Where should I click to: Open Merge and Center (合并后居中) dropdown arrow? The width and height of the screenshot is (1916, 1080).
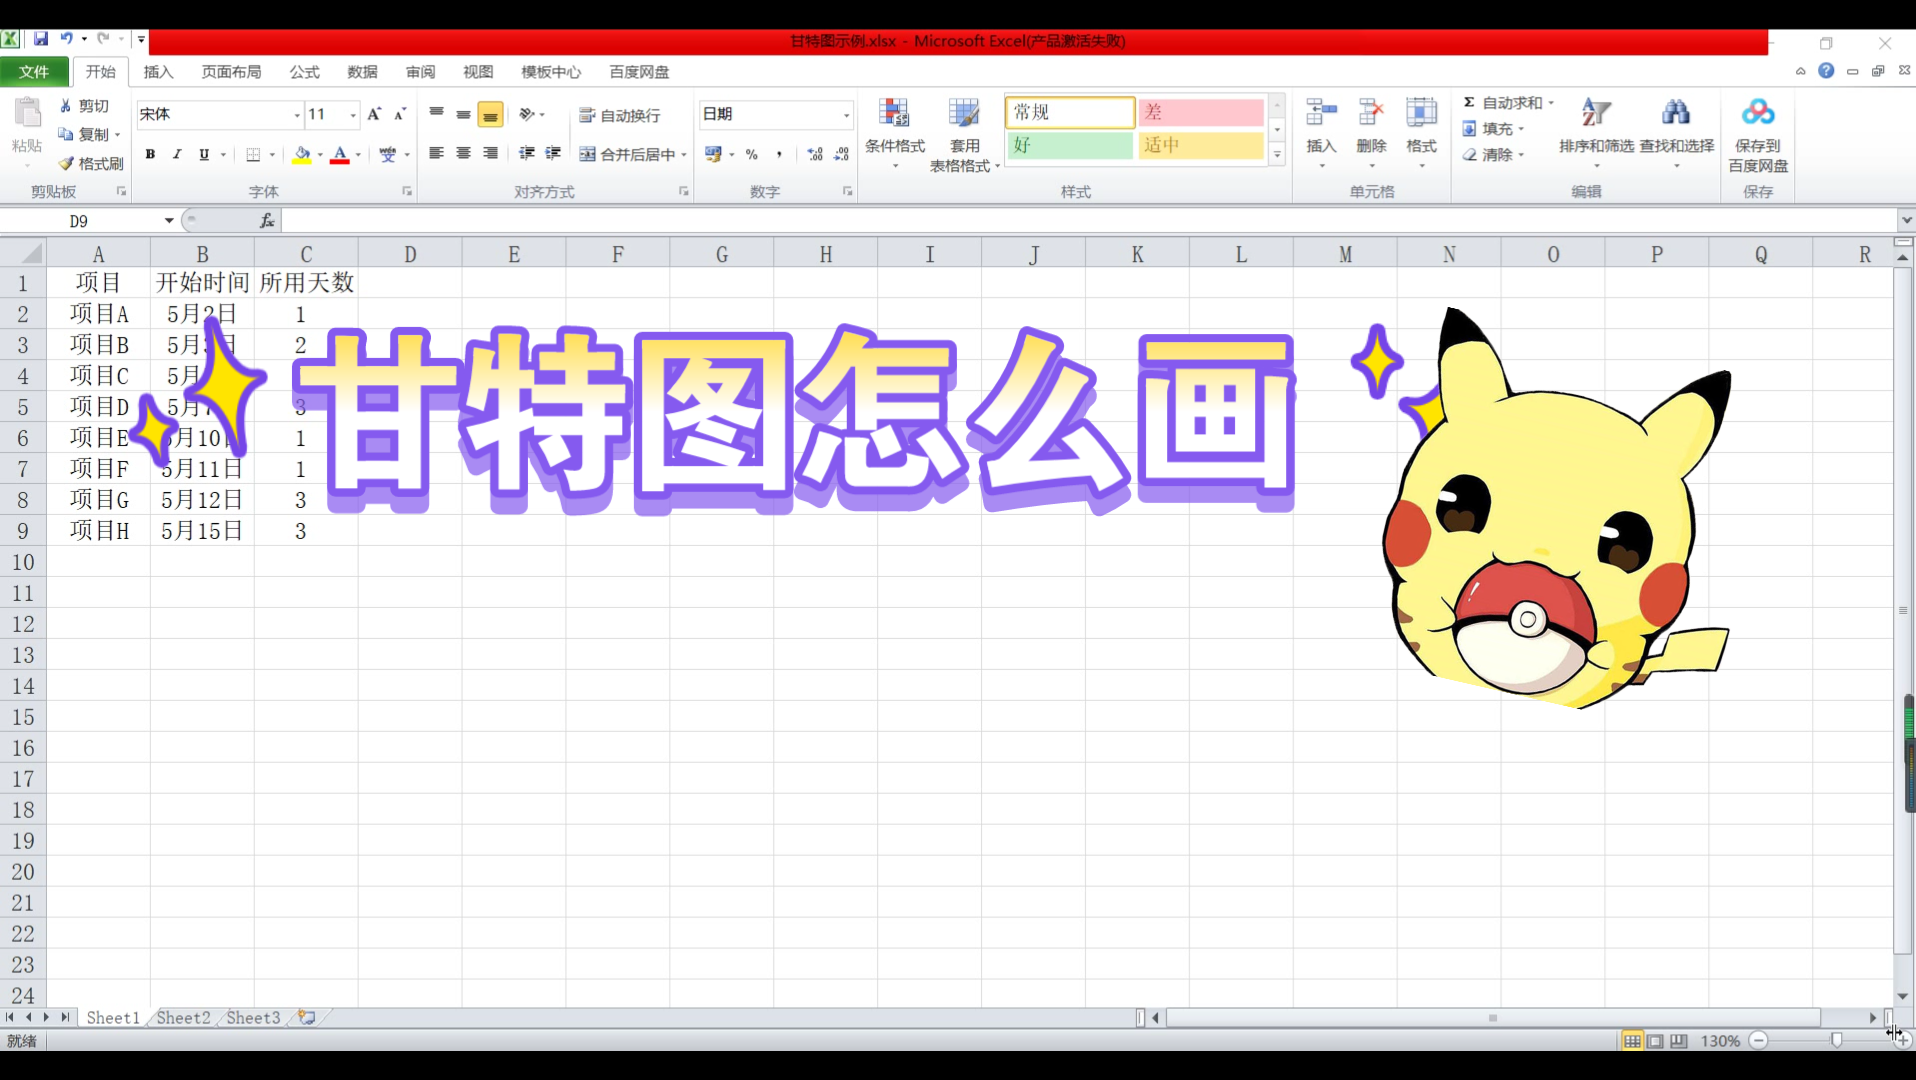point(684,155)
